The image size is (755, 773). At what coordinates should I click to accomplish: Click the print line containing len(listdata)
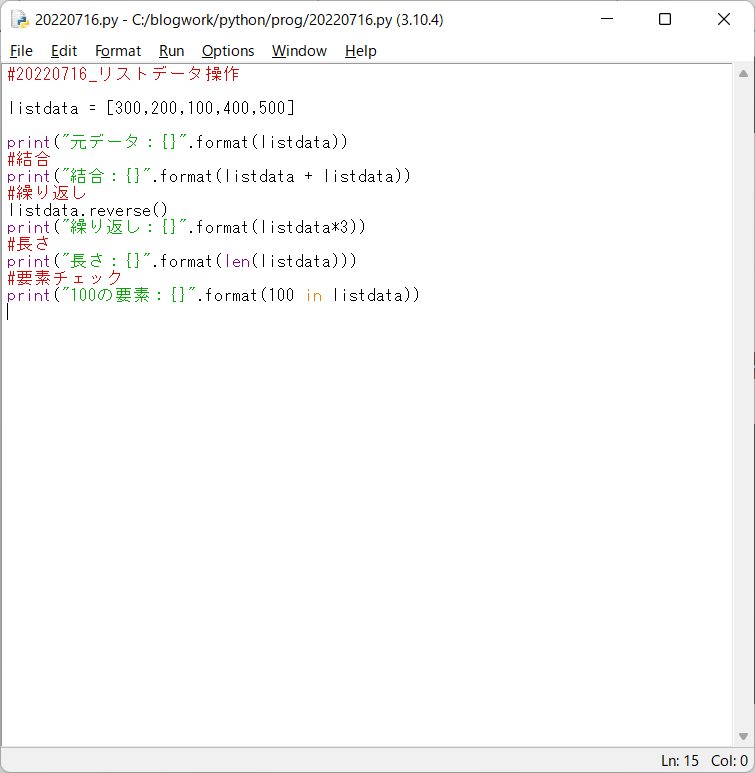(x=182, y=261)
